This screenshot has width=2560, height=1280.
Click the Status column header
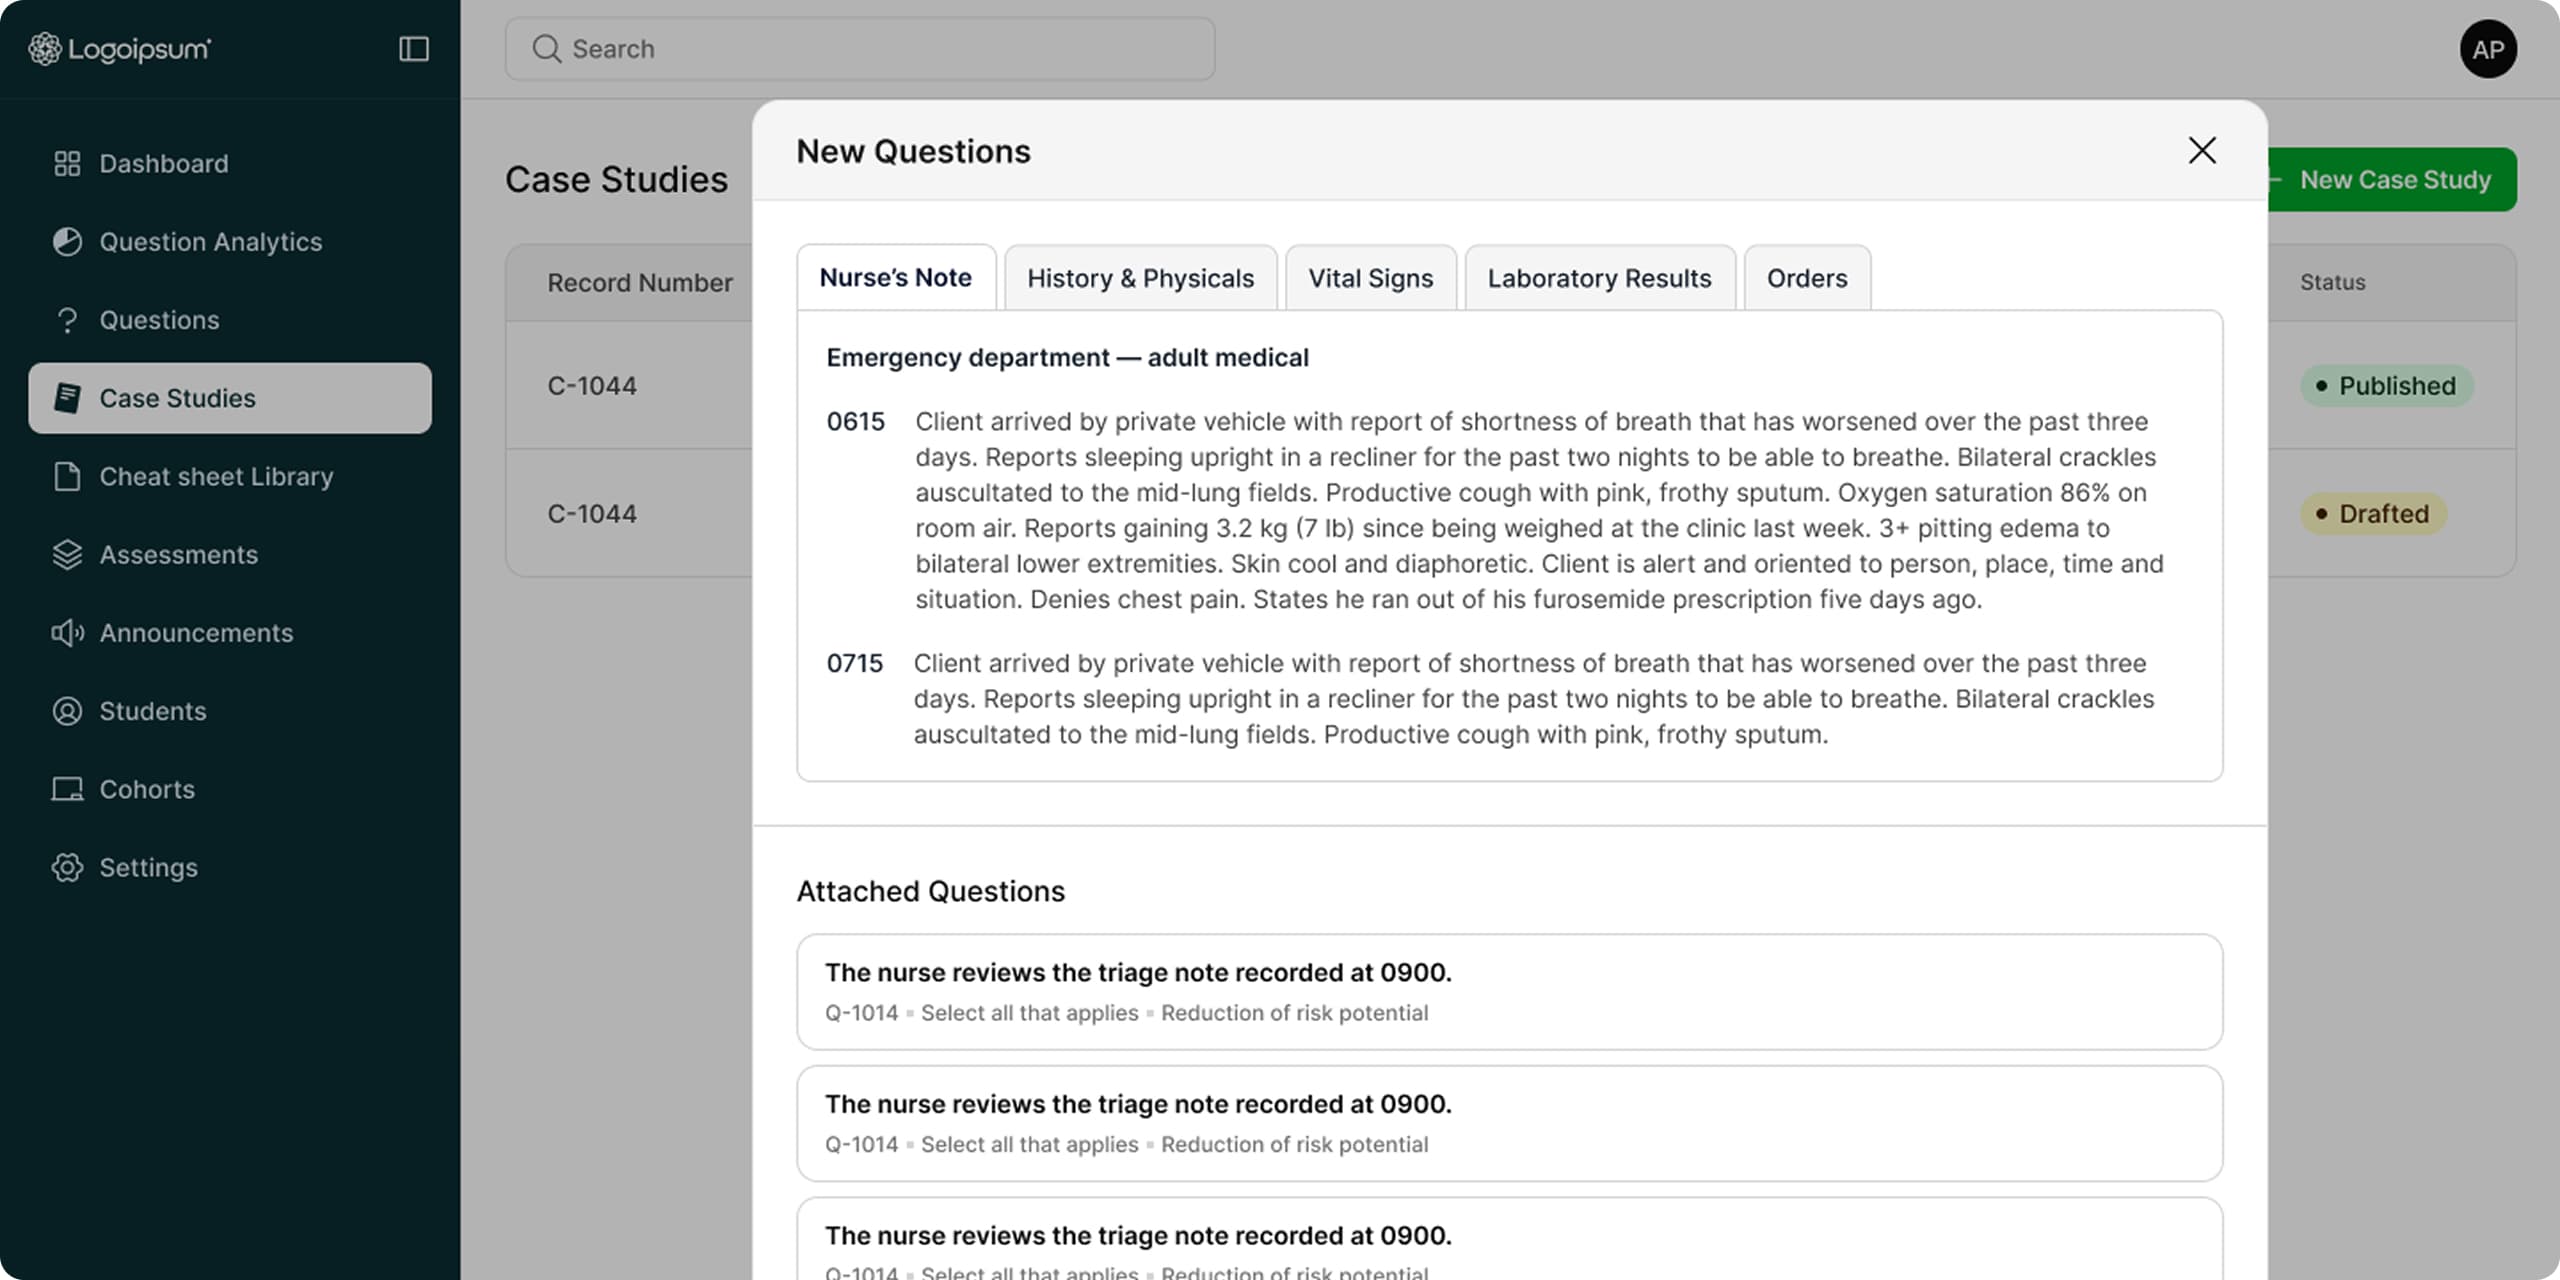point(2332,283)
